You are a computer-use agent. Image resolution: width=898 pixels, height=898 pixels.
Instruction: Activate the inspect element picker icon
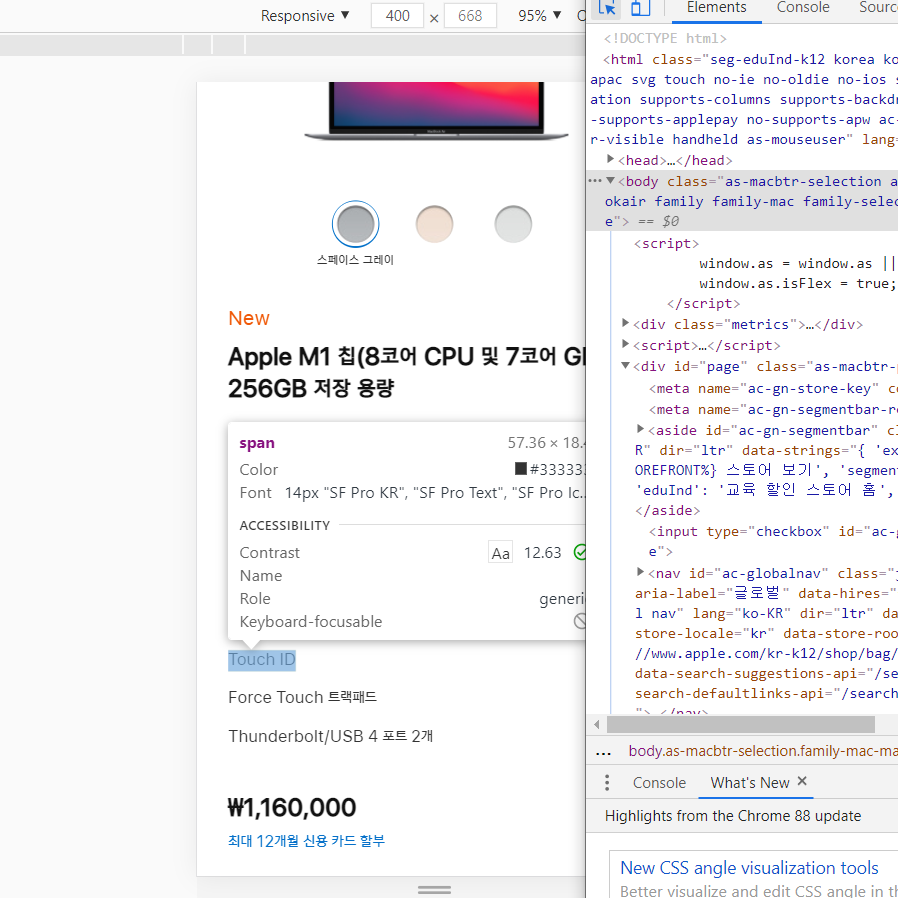pos(606,8)
